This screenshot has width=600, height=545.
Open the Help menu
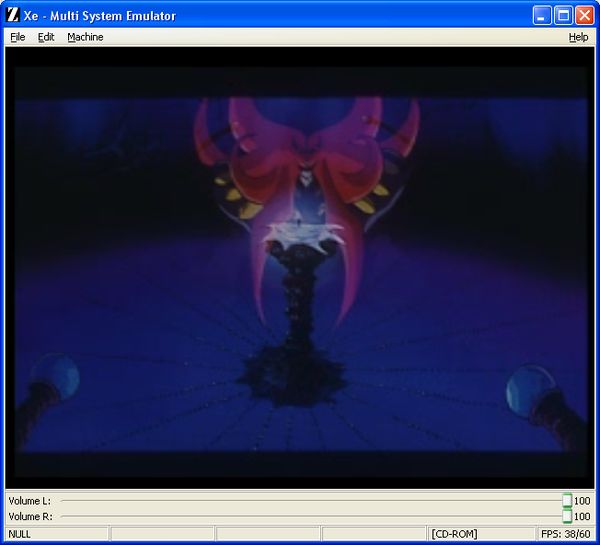(x=578, y=37)
